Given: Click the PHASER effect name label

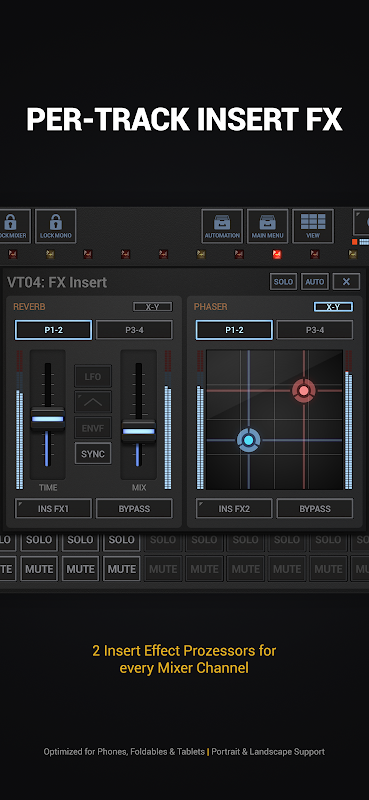Looking at the screenshot, I should click(x=210, y=307).
